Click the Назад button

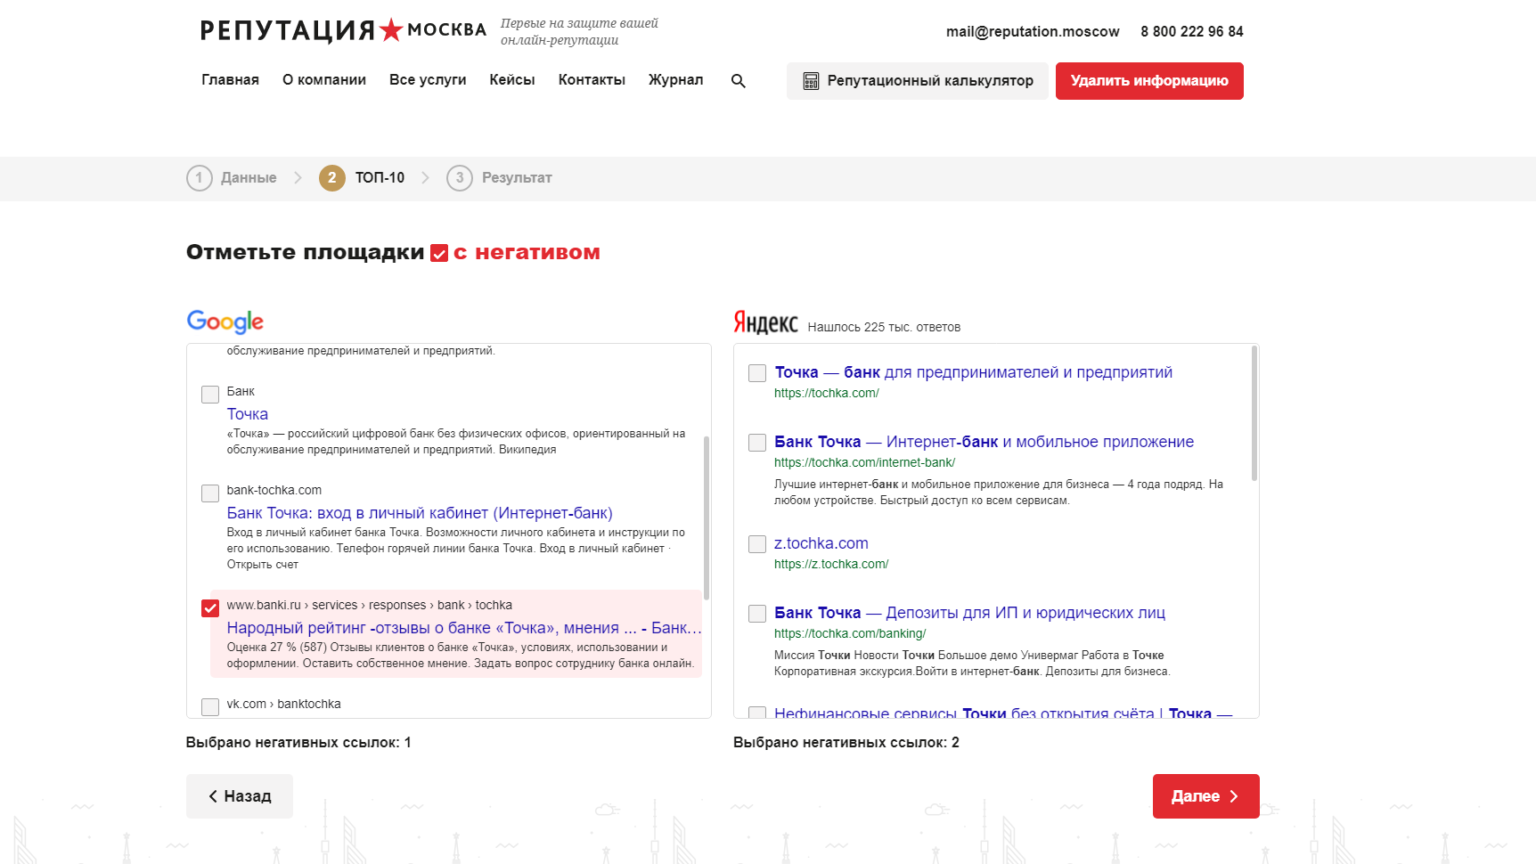point(240,796)
